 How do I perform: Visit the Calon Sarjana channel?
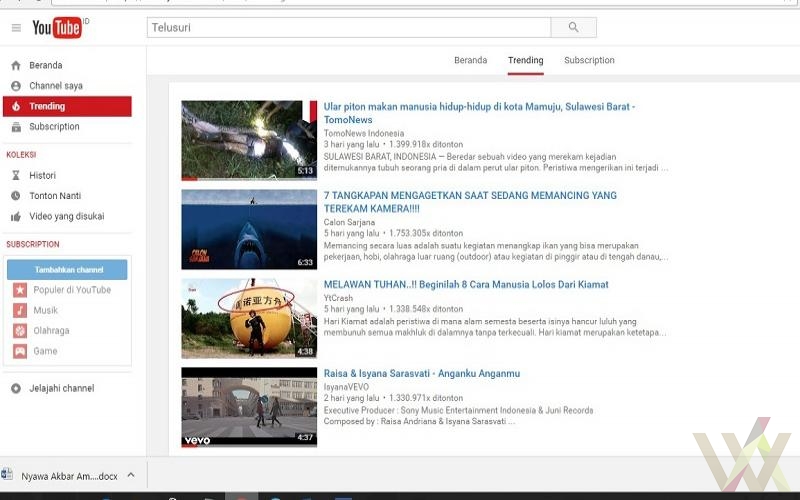(x=349, y=222)
